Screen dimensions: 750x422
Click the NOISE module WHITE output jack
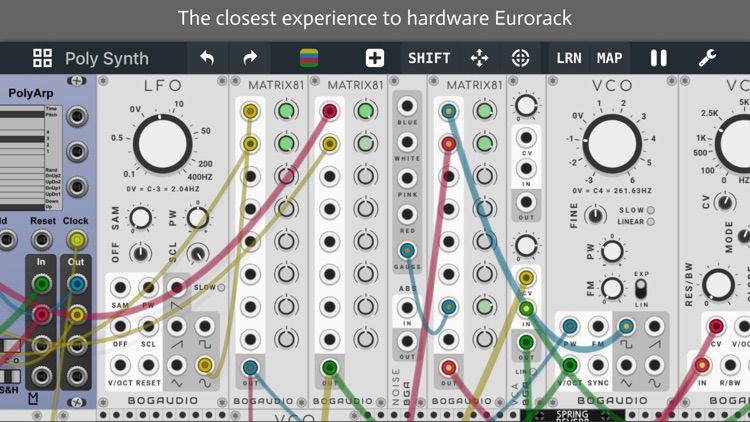(x=407, y=142)
